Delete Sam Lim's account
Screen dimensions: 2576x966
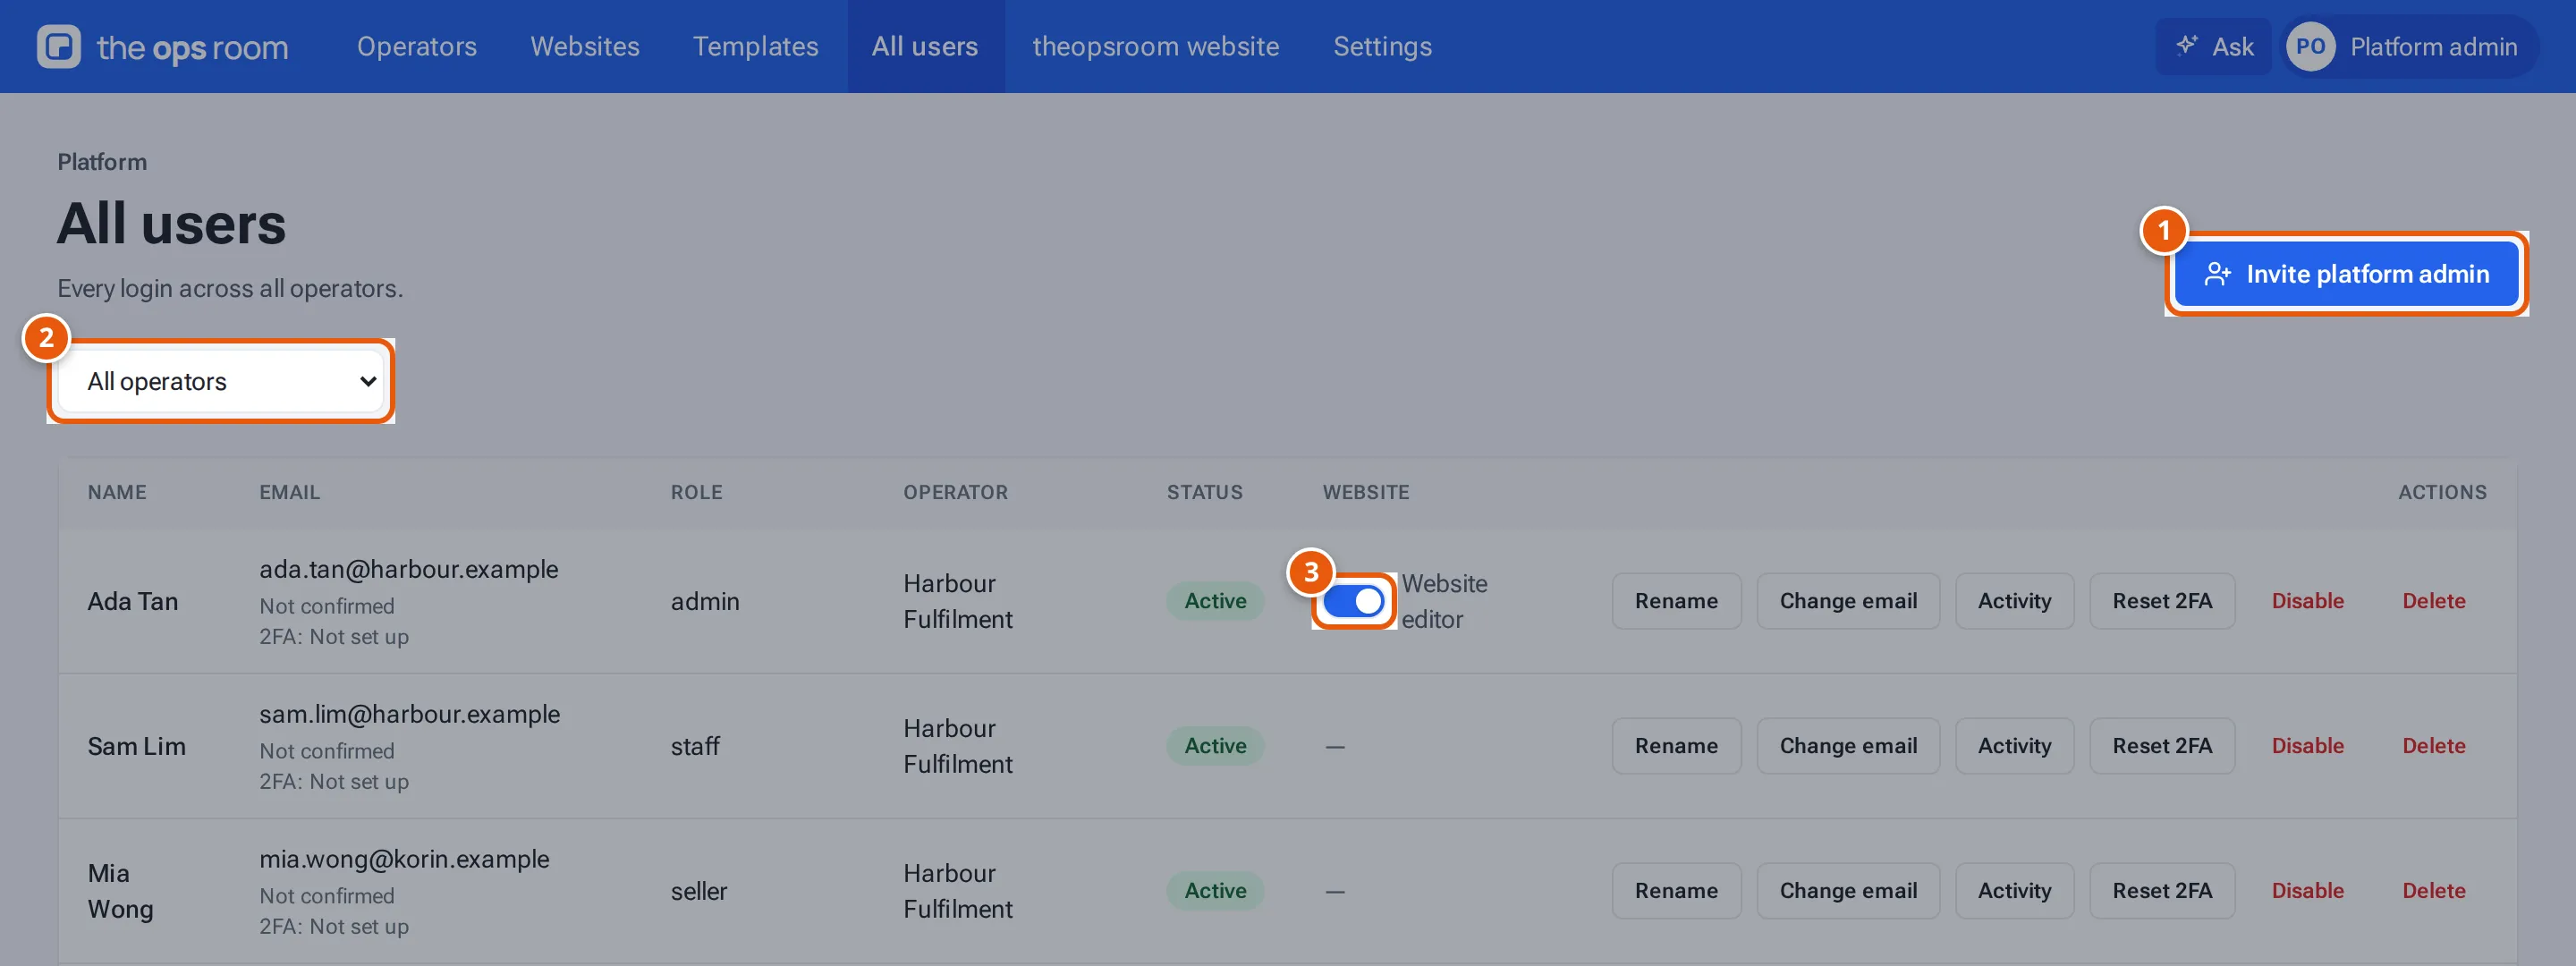tap(2433, 746)
